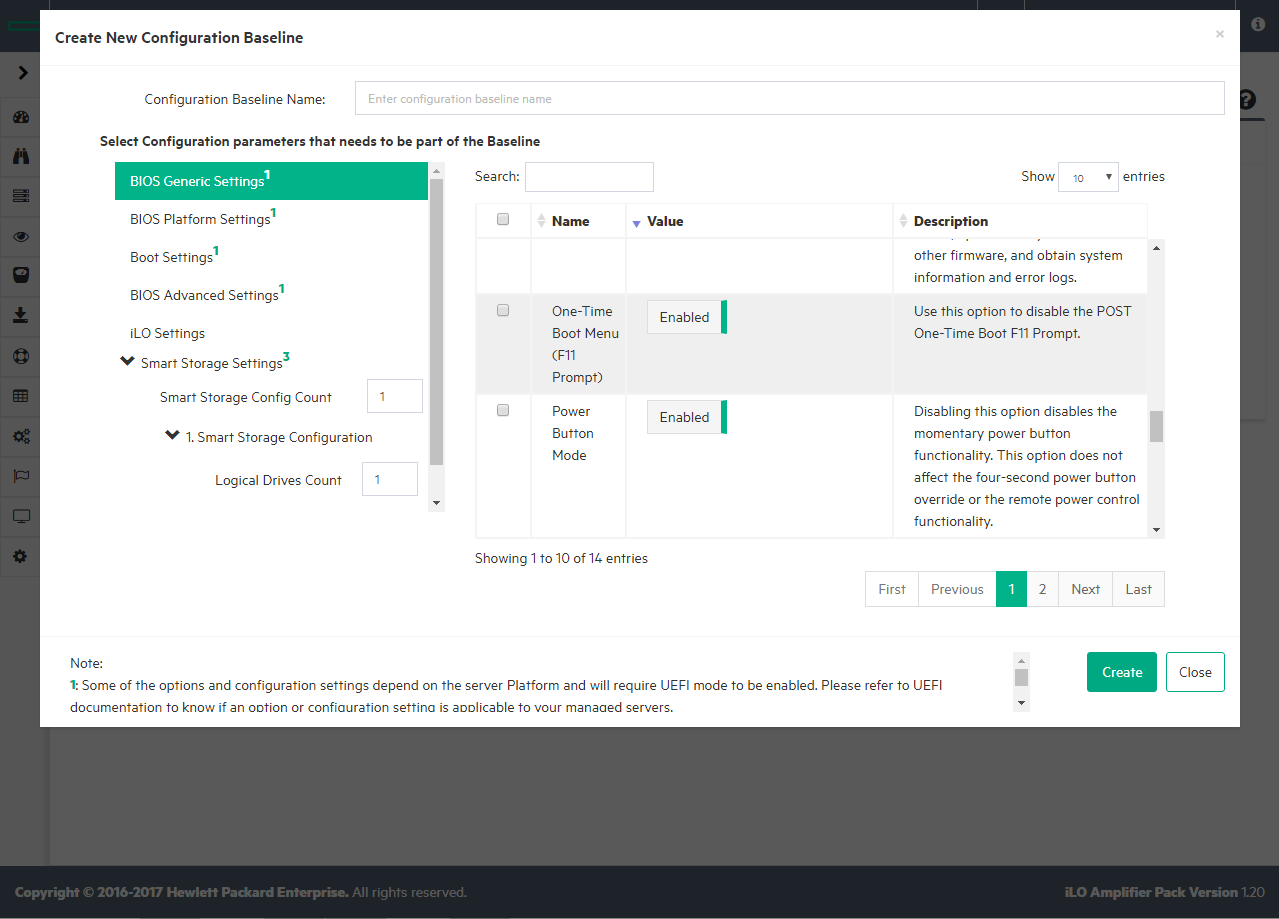Check the Power Button Mode row checkbox
Viewport: 1279px width, 919px height.
tap(503, 410)
